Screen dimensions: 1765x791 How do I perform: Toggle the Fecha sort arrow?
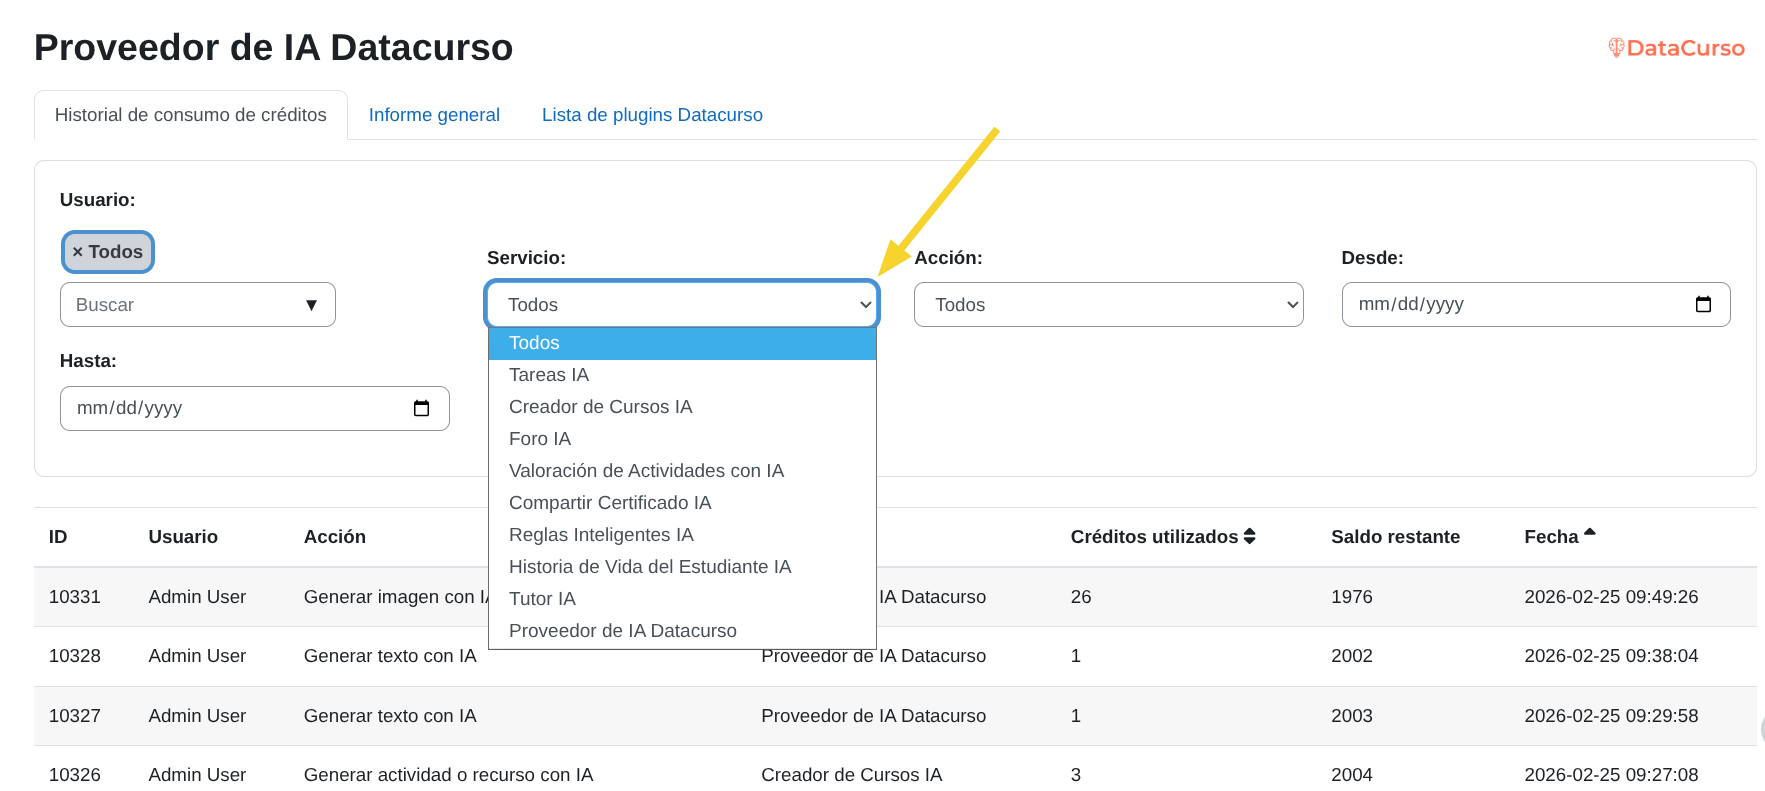tap(1589, 534)
